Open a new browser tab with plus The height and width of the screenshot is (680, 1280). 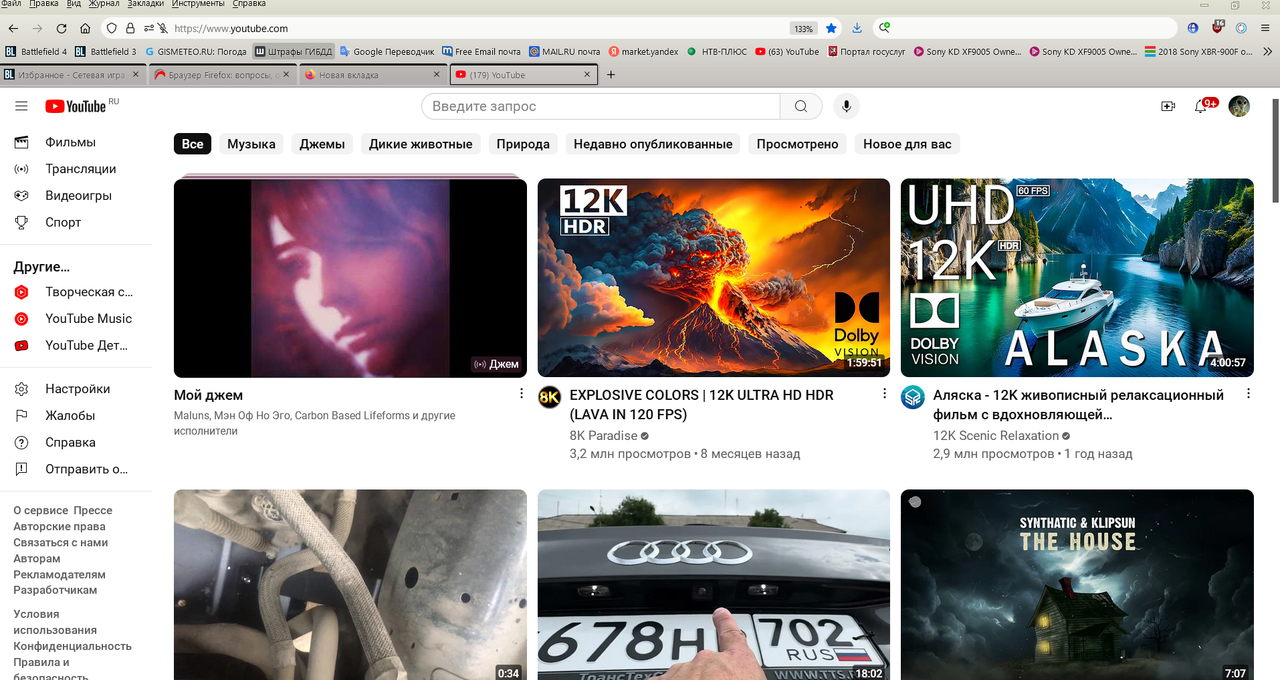(611, 75)
